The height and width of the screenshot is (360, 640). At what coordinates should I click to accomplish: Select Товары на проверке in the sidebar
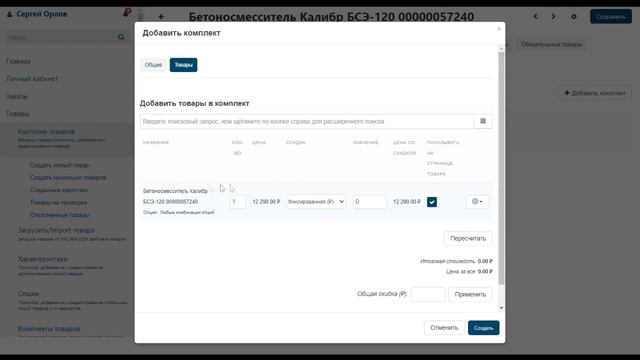point(58,202)
